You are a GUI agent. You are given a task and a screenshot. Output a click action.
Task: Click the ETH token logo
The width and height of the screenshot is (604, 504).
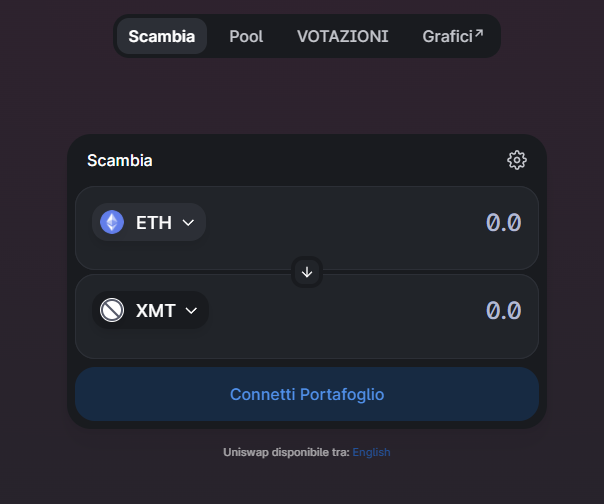tap(112, 222)
